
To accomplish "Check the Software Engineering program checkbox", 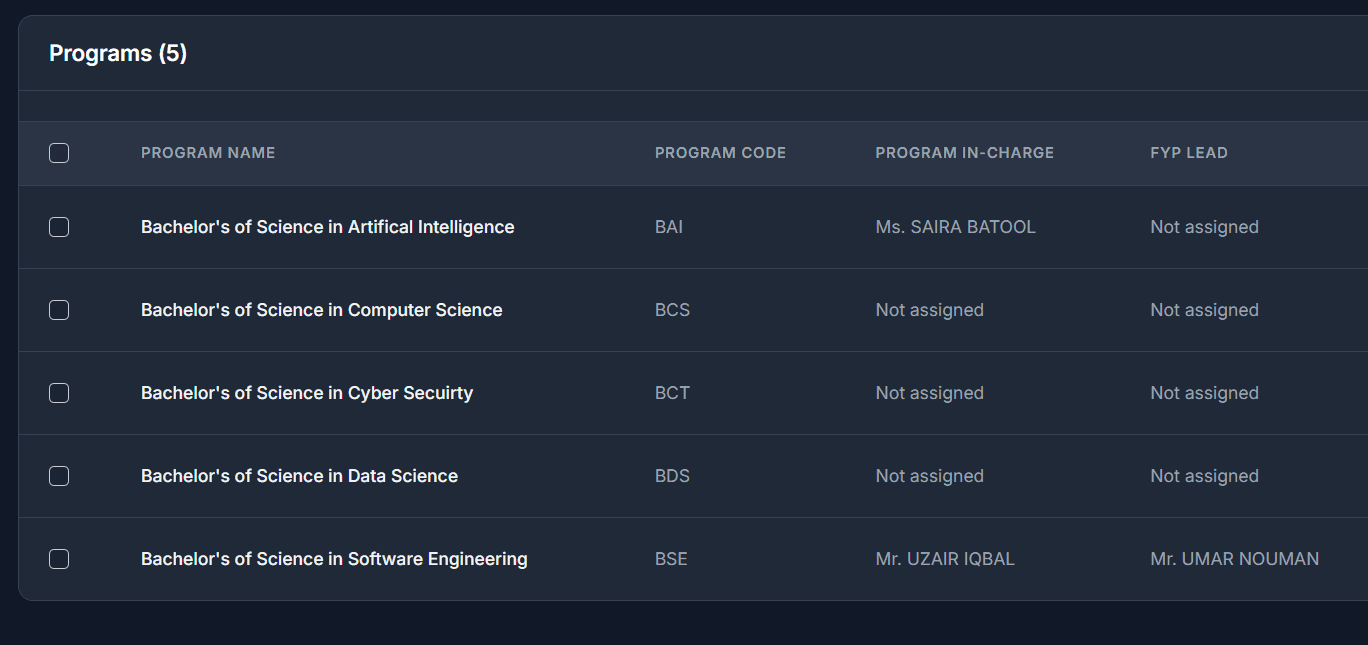I will pyautogui.click(x=59, y=559).
